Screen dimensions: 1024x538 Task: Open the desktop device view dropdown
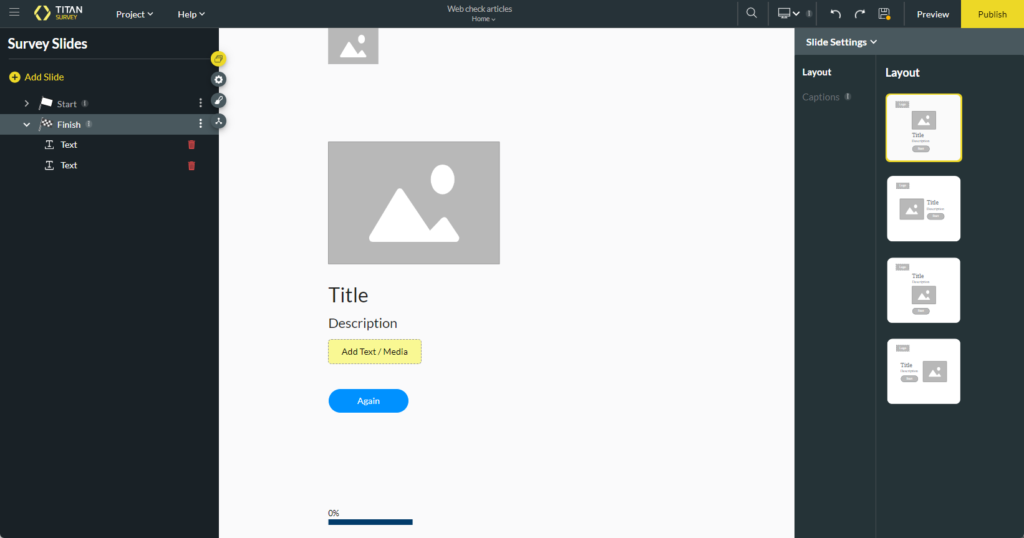[x=788, y=14]
